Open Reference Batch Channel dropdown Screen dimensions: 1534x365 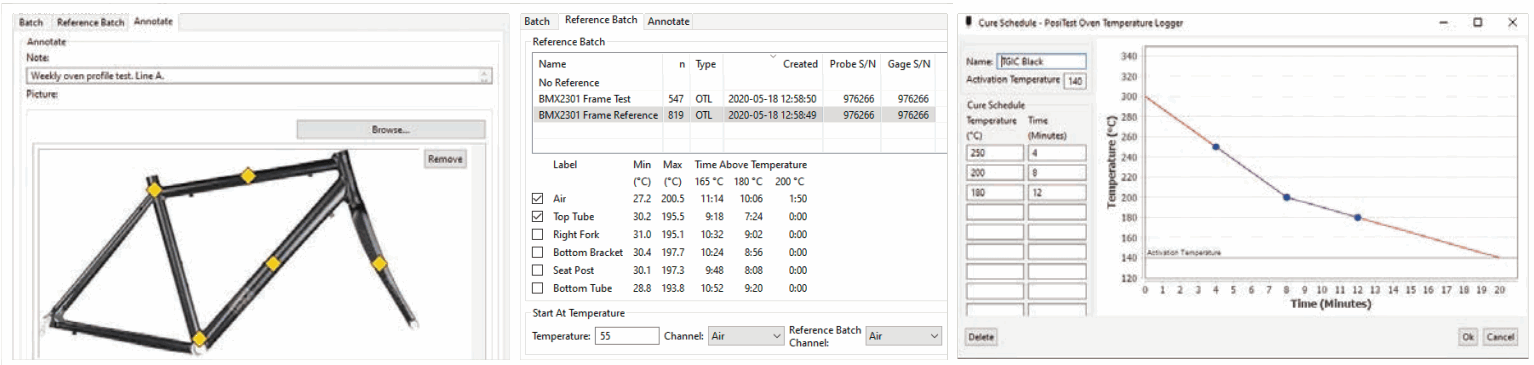tap(904, 336)
